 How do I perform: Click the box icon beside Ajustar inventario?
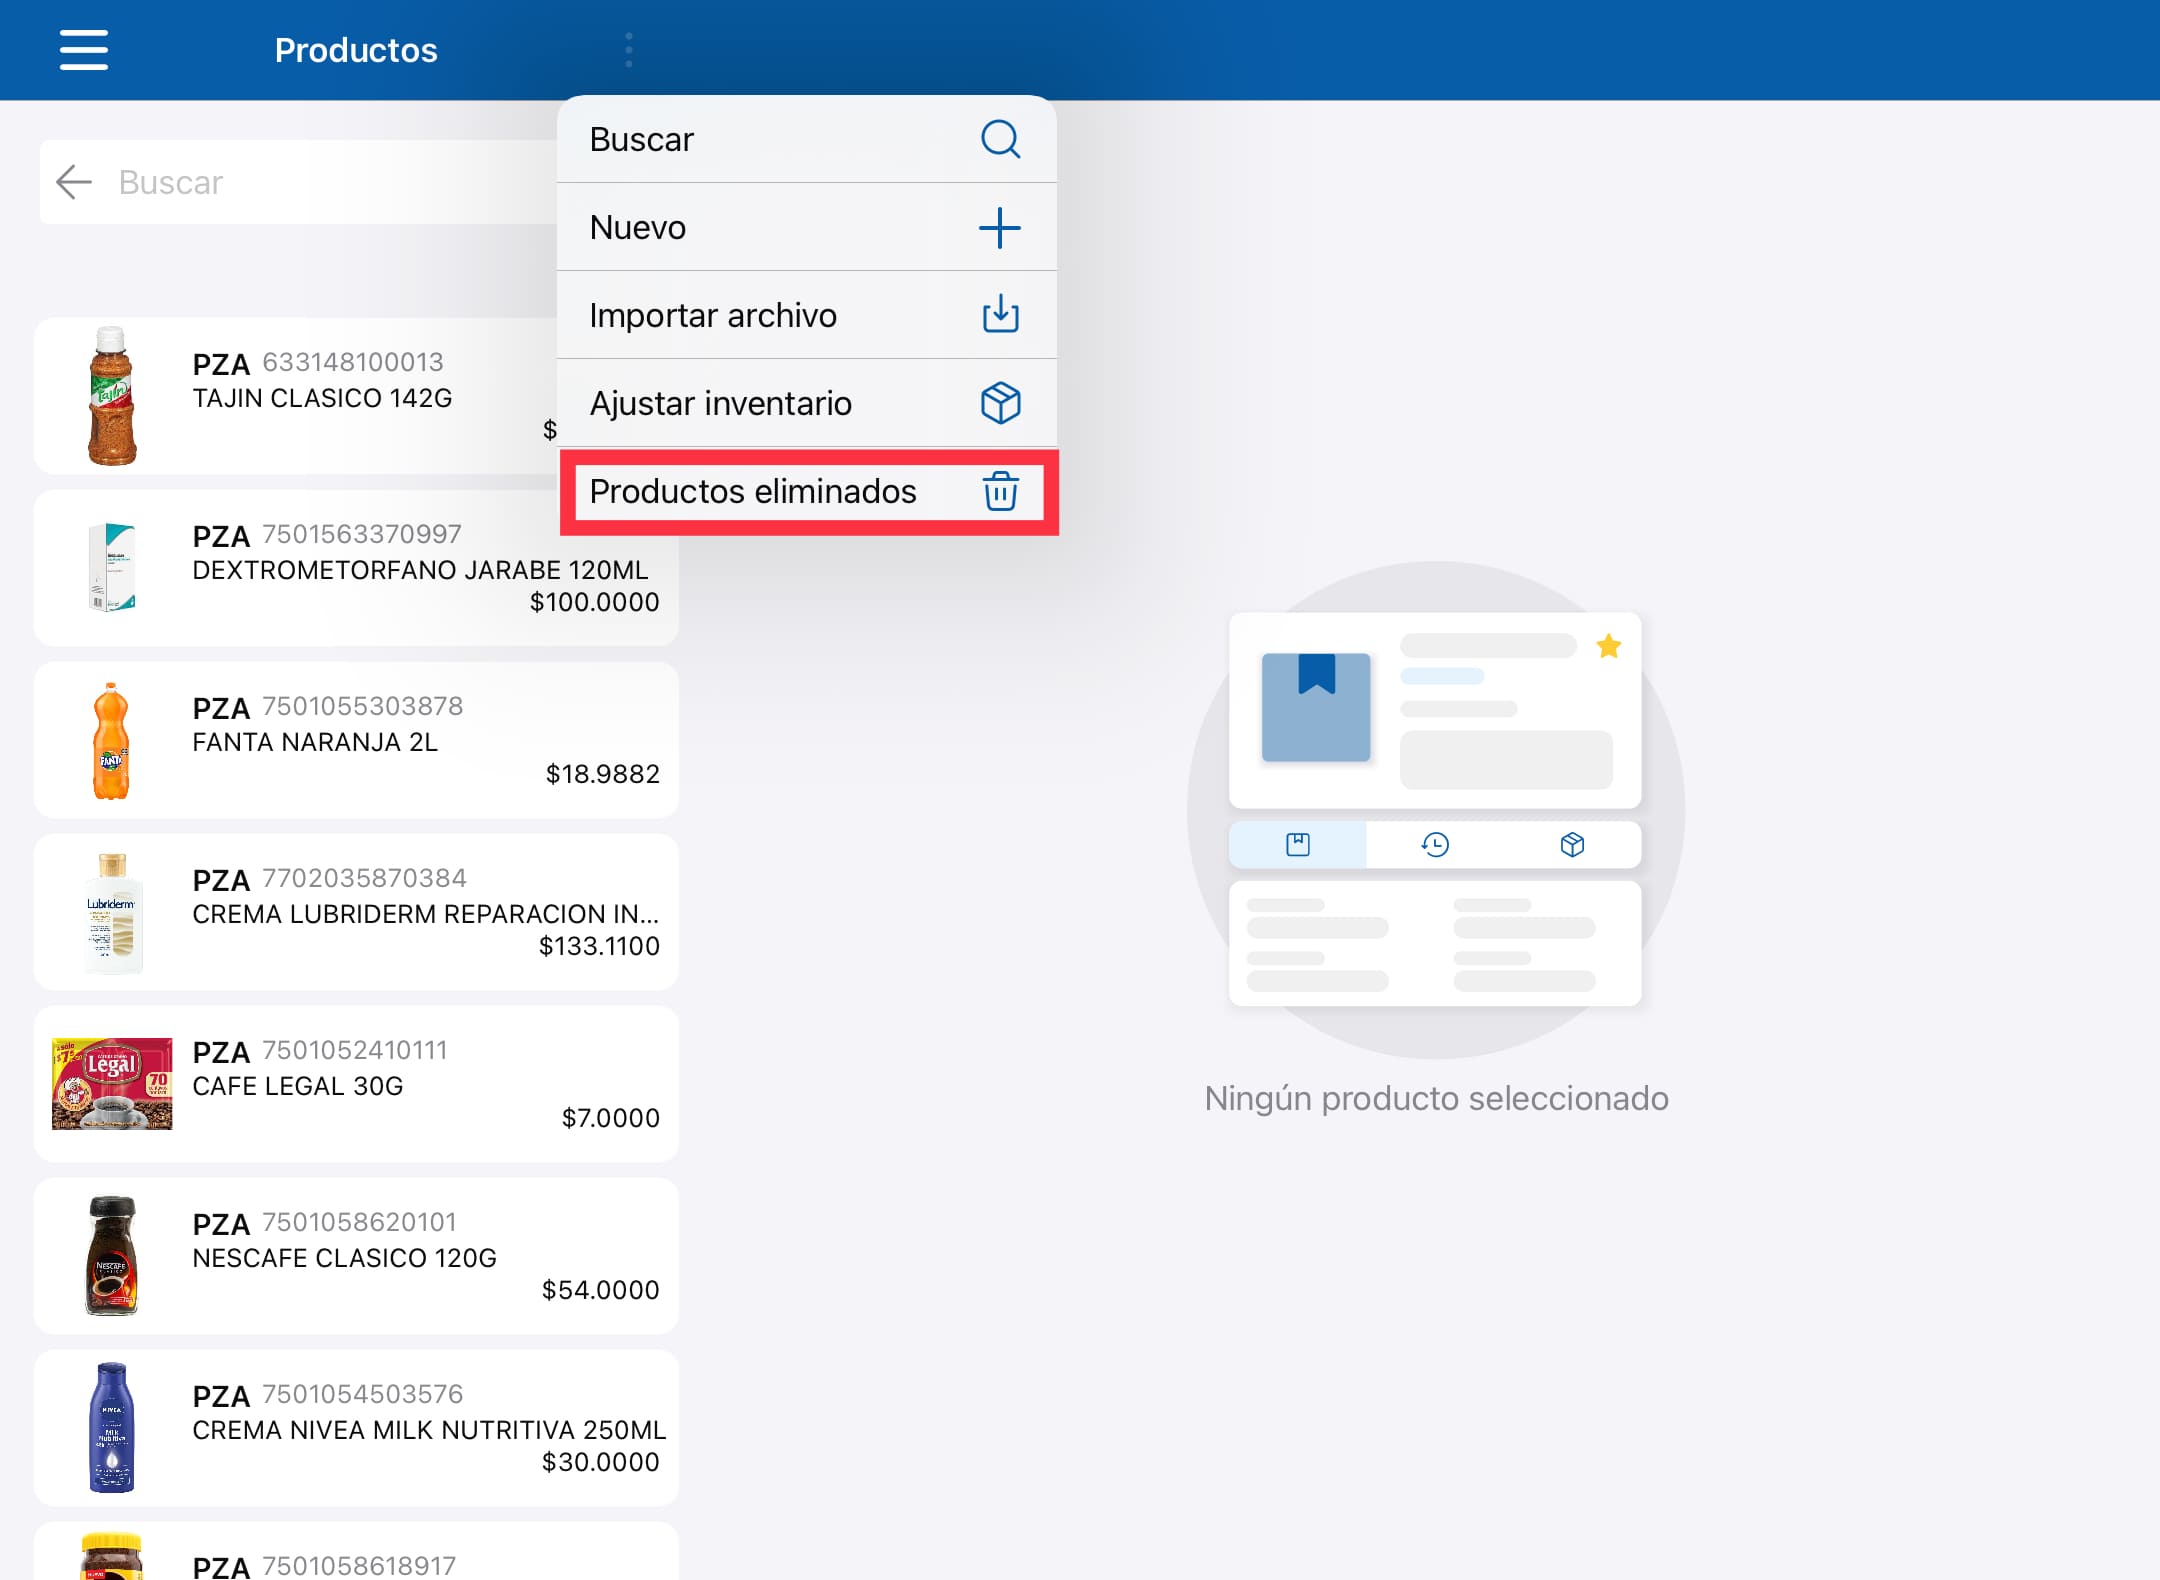click(1000, 403)
